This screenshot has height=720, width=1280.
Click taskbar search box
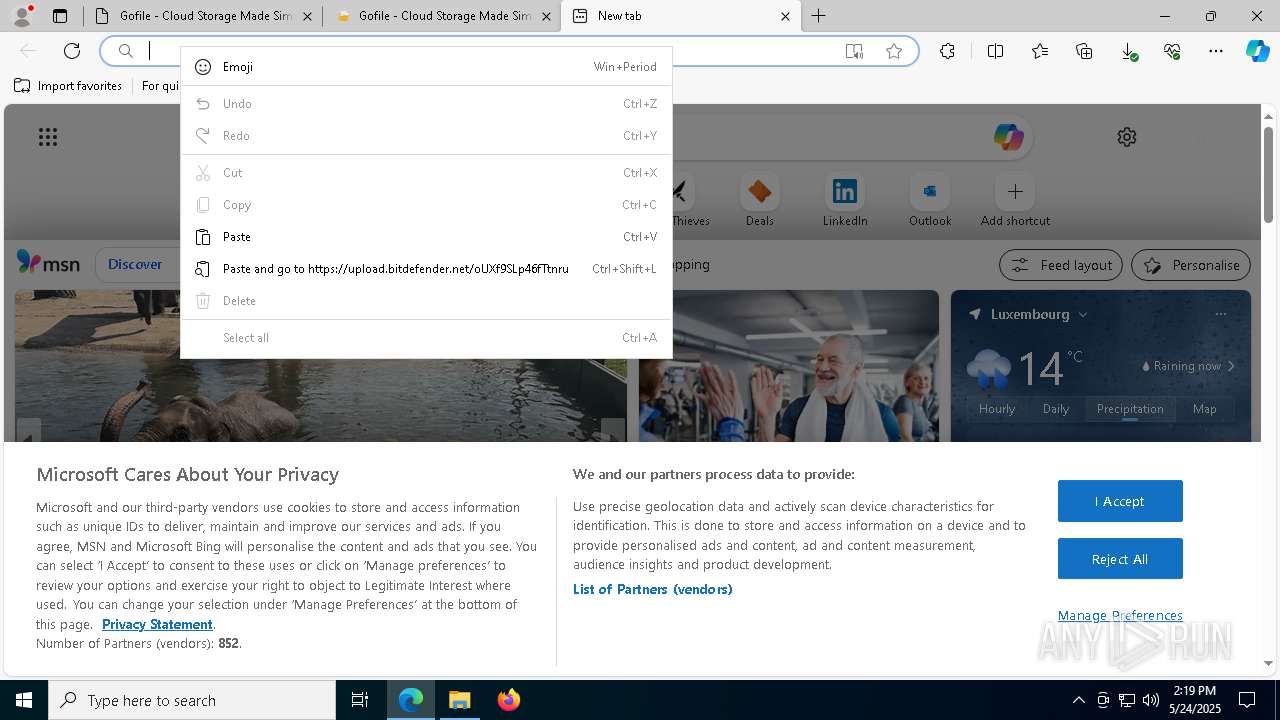point(192,700)
